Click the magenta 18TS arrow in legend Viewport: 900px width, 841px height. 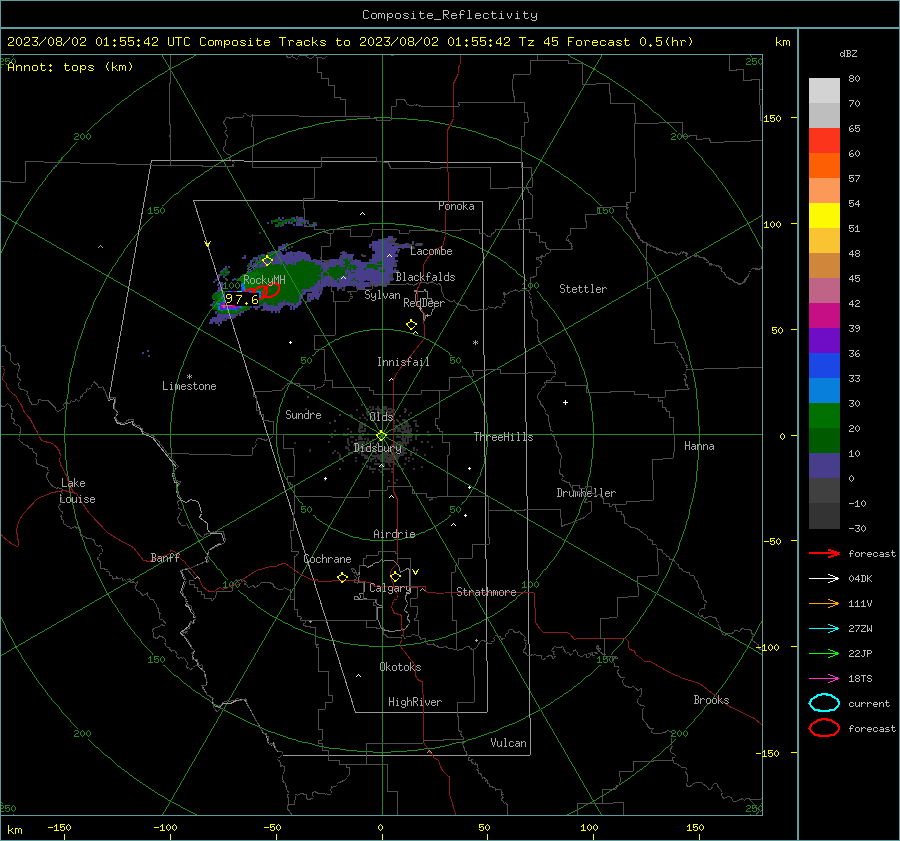coord(824,679)
